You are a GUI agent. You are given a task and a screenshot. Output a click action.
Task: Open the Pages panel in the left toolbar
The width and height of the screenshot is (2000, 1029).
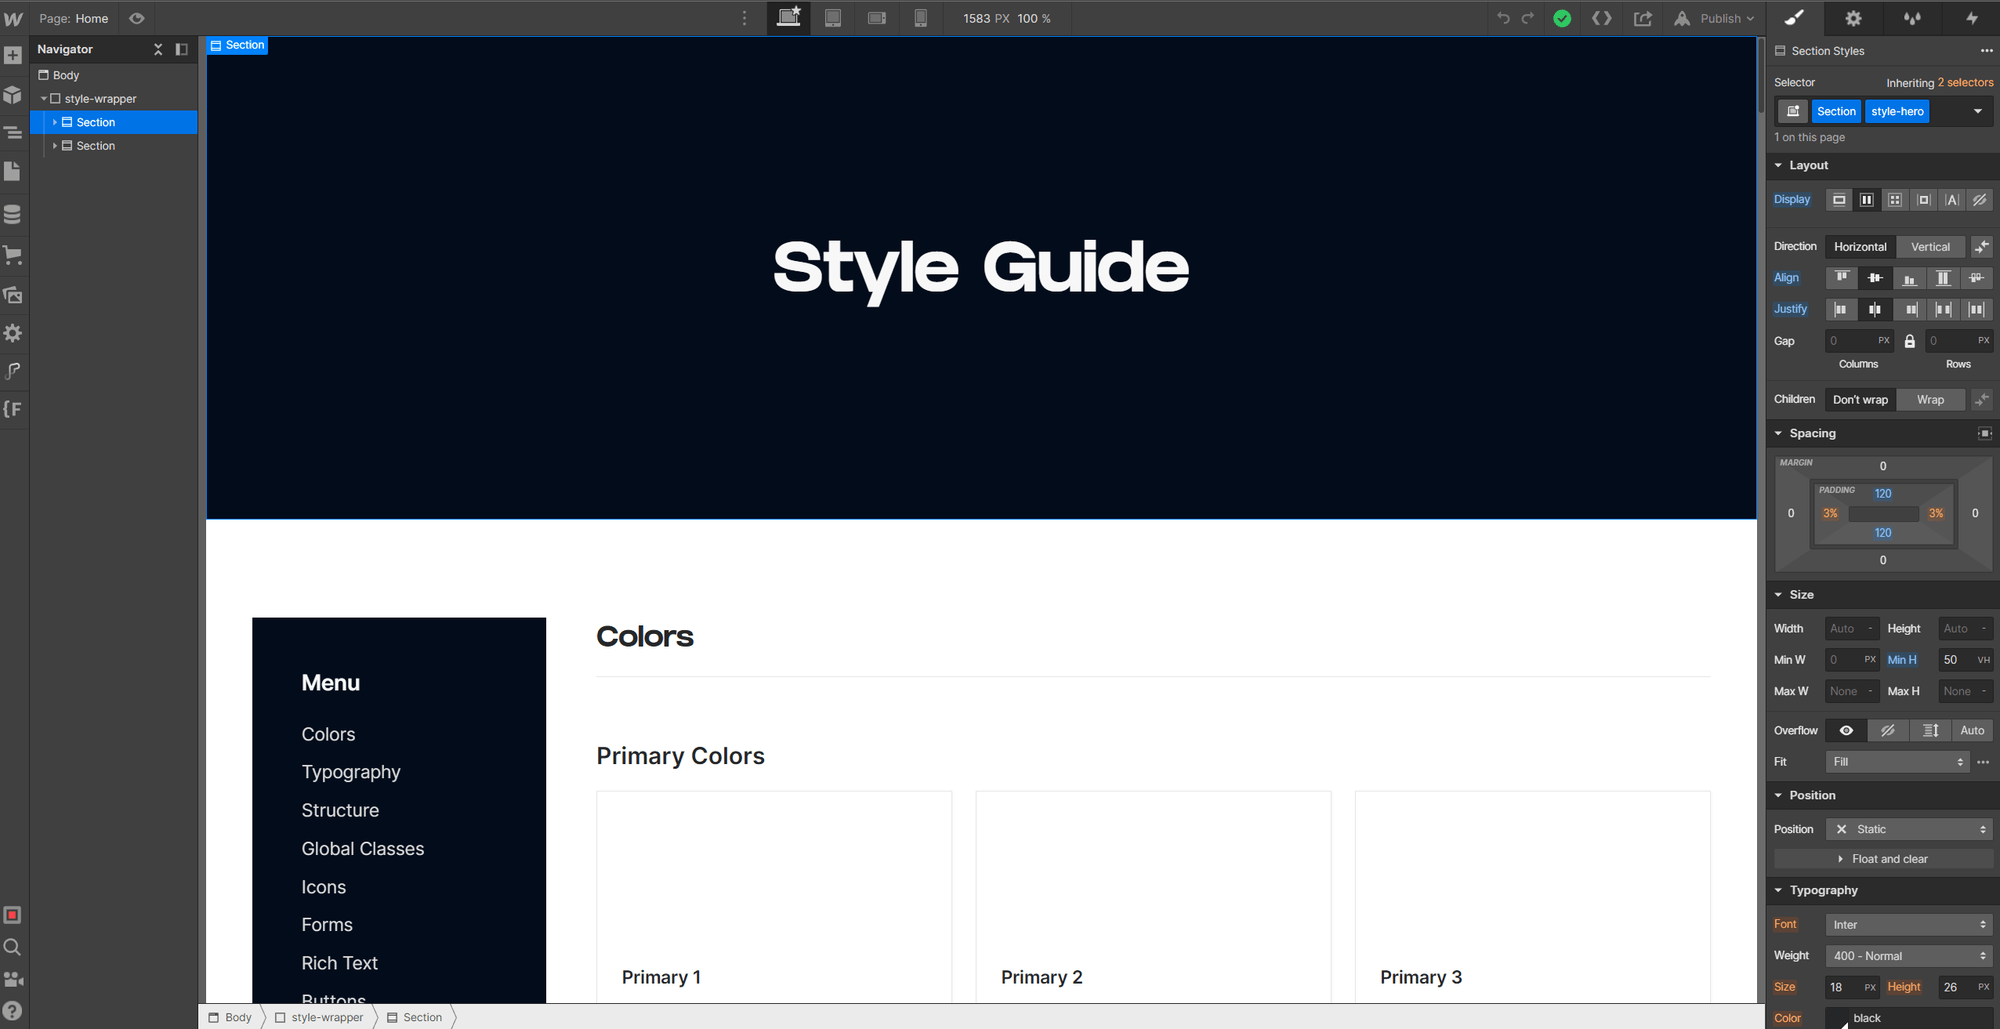click(13, 171)
